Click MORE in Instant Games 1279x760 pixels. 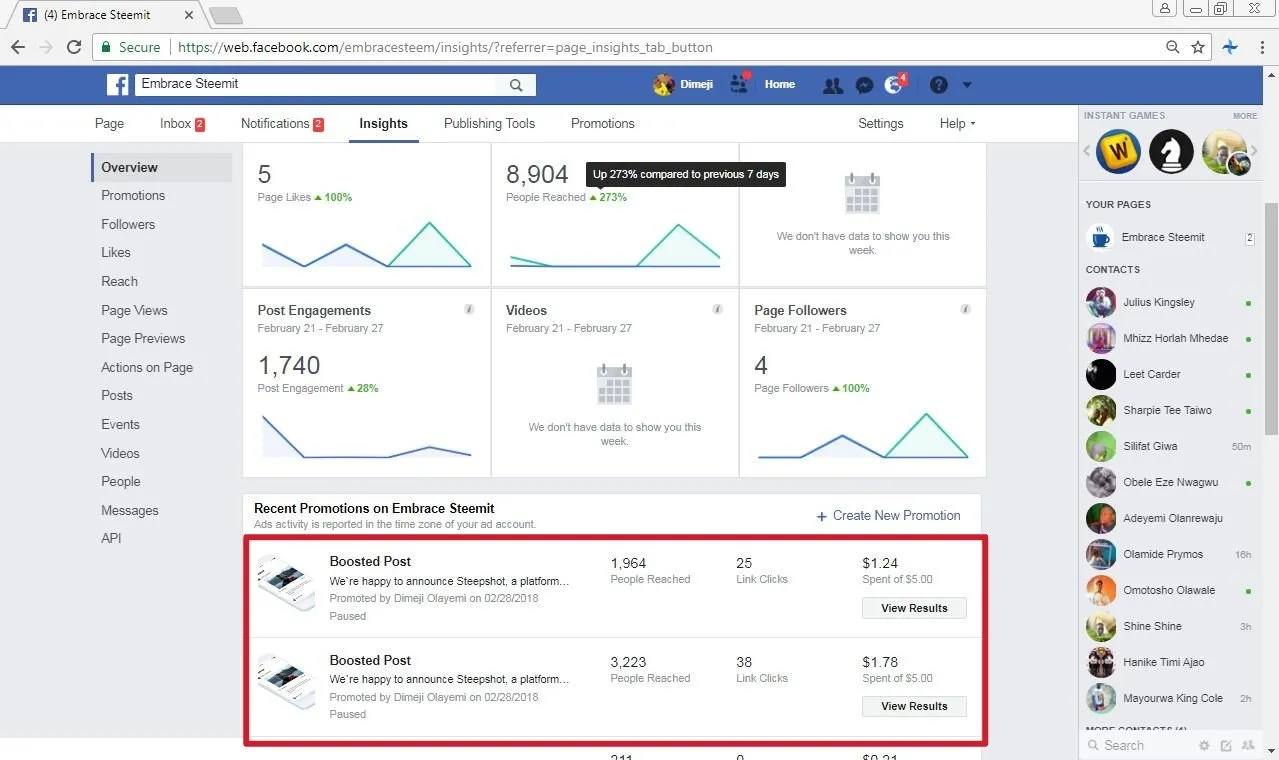point(1245,116)
